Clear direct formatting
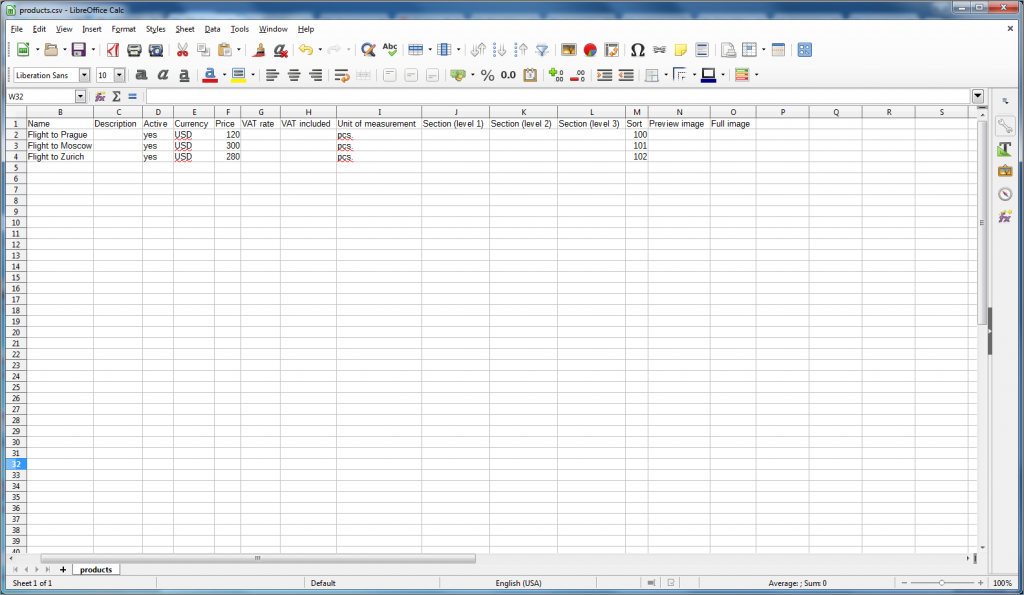This screenshot has height=595, width=1024. point(281,50)
